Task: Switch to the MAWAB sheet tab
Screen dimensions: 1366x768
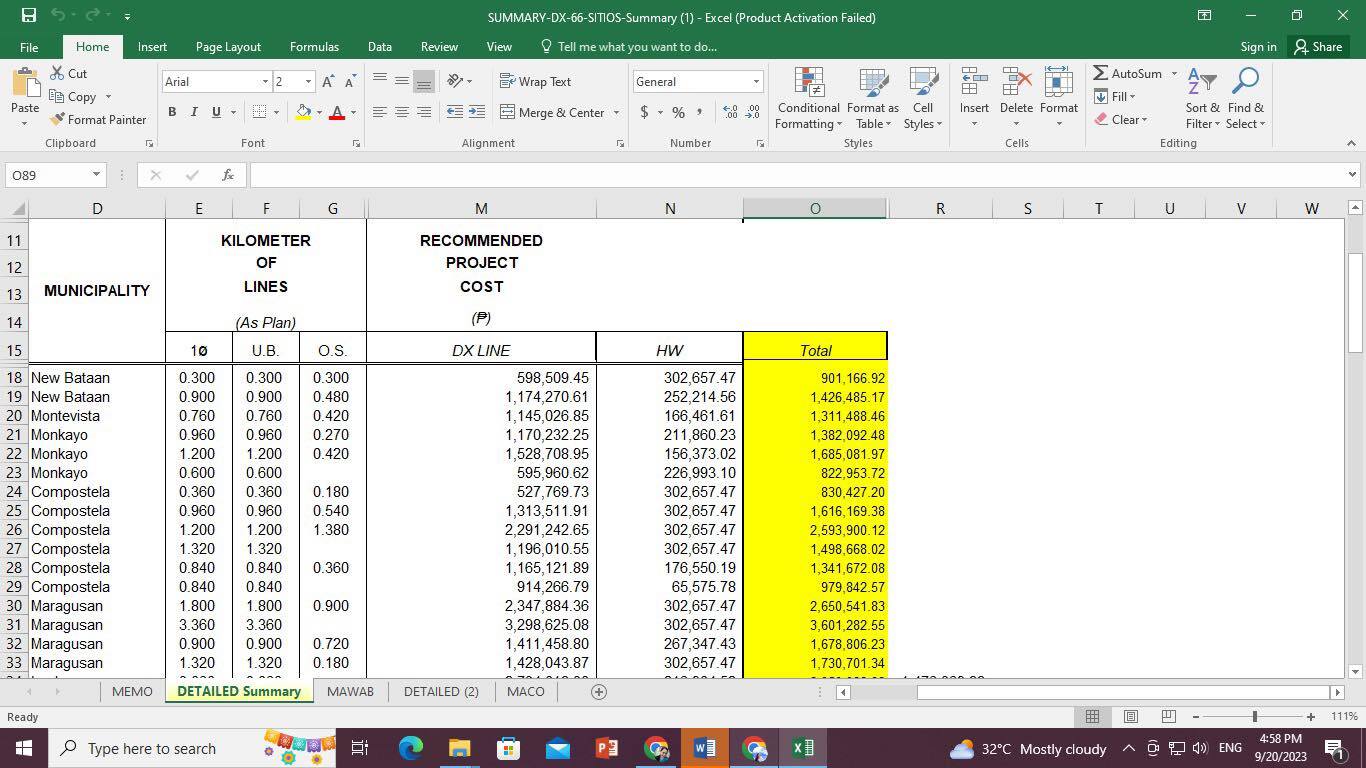Action: 350,691
